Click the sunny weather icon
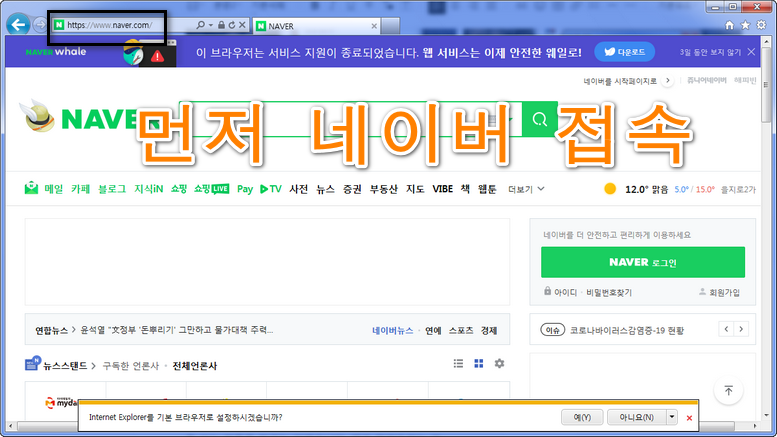This screenshot has width=777, height=437. click(610, 189)
